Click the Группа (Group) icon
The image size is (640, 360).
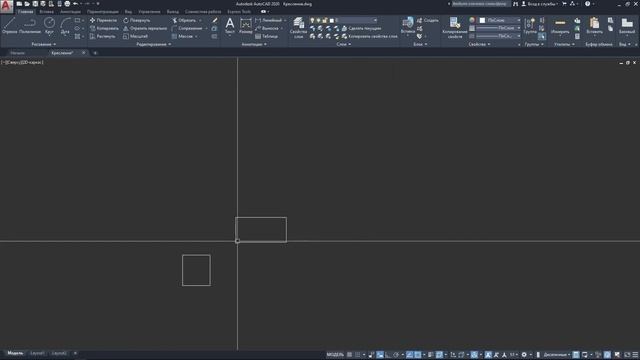point(530,26)
